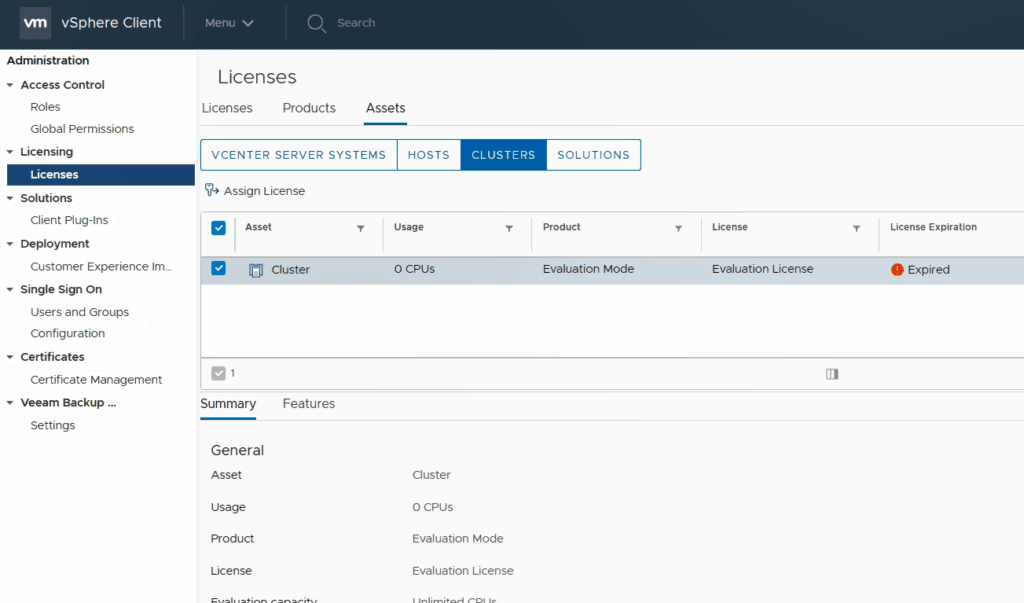Click the 'Evaluation License' value in General summary
This screenshot has width=1024, height=603.
463,571
